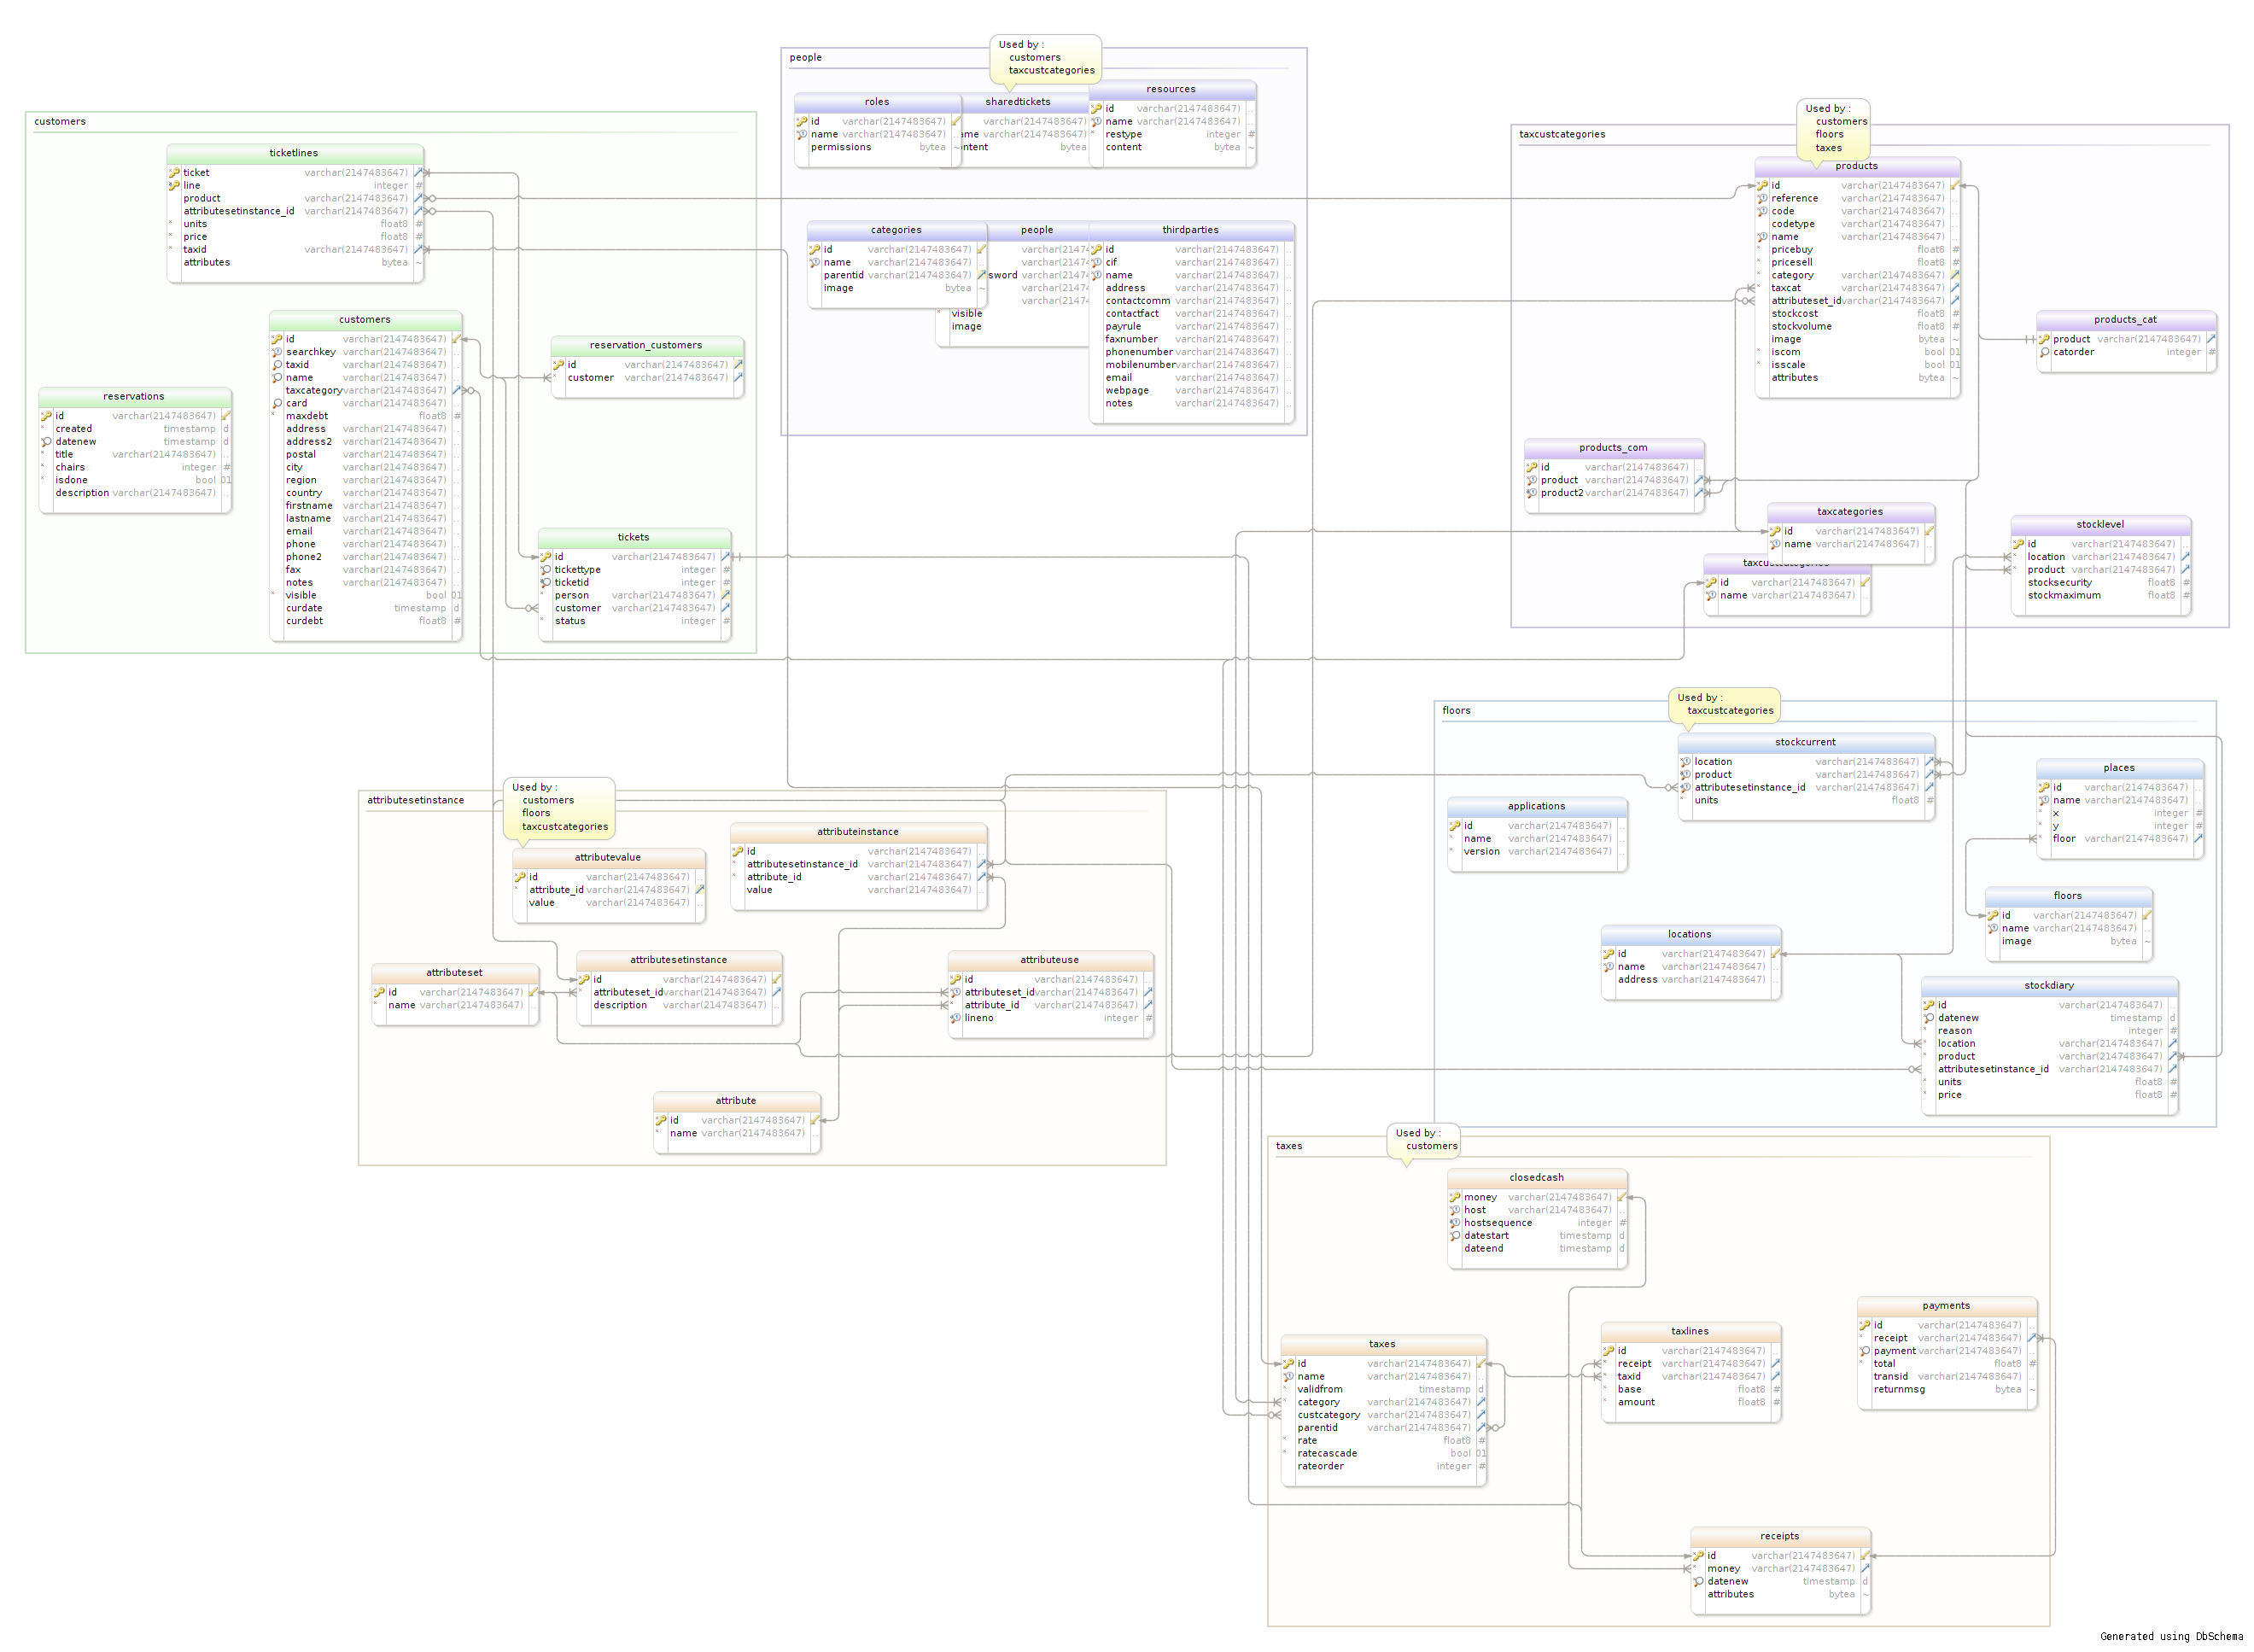Screen dimensions: 2254x1652
Task: Click the key icon for id in products_com
Action: click(x=1531, y=467)
